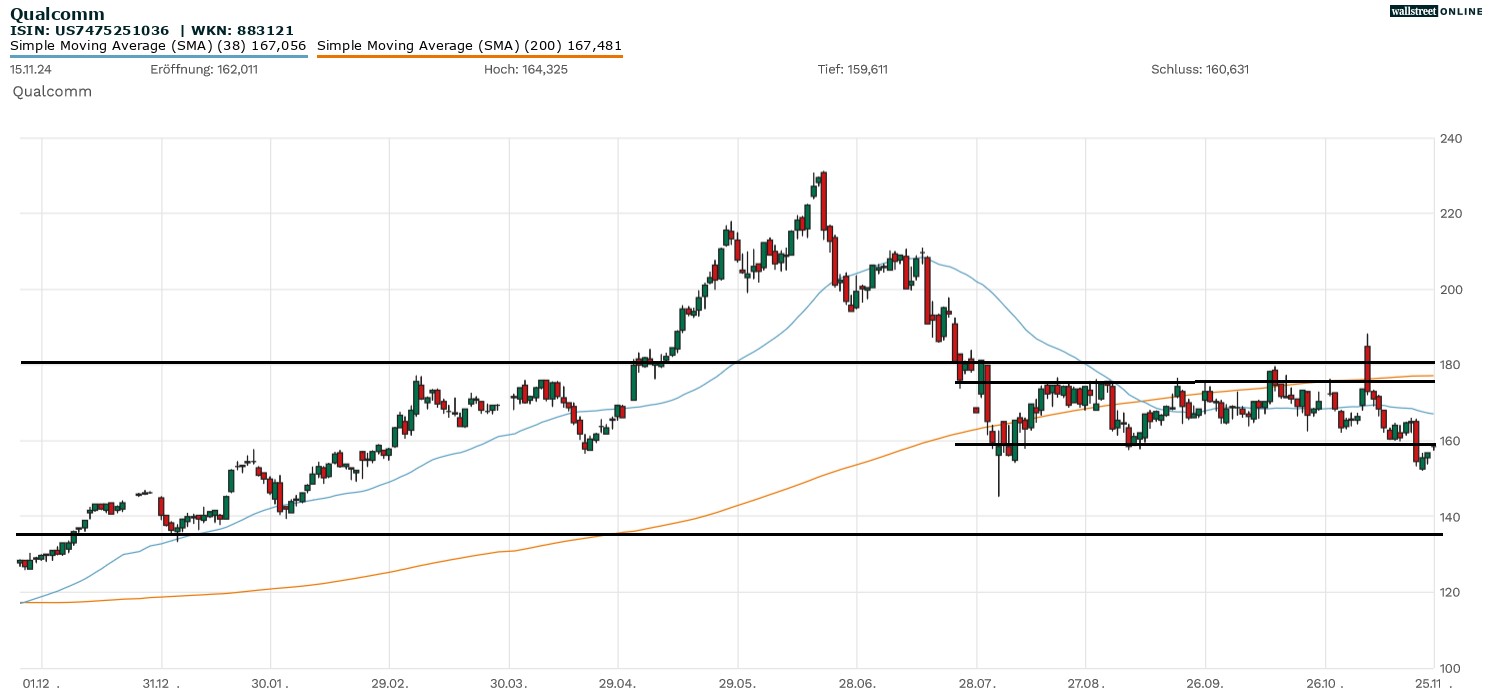1490x689 pixels.
Task: Toggle the SMA (200) legend entry
Action: (469, 45)
